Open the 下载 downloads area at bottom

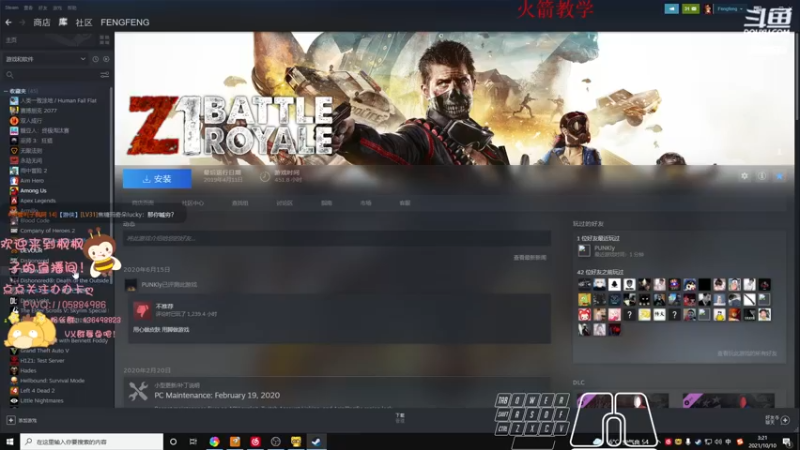point(400,418)
